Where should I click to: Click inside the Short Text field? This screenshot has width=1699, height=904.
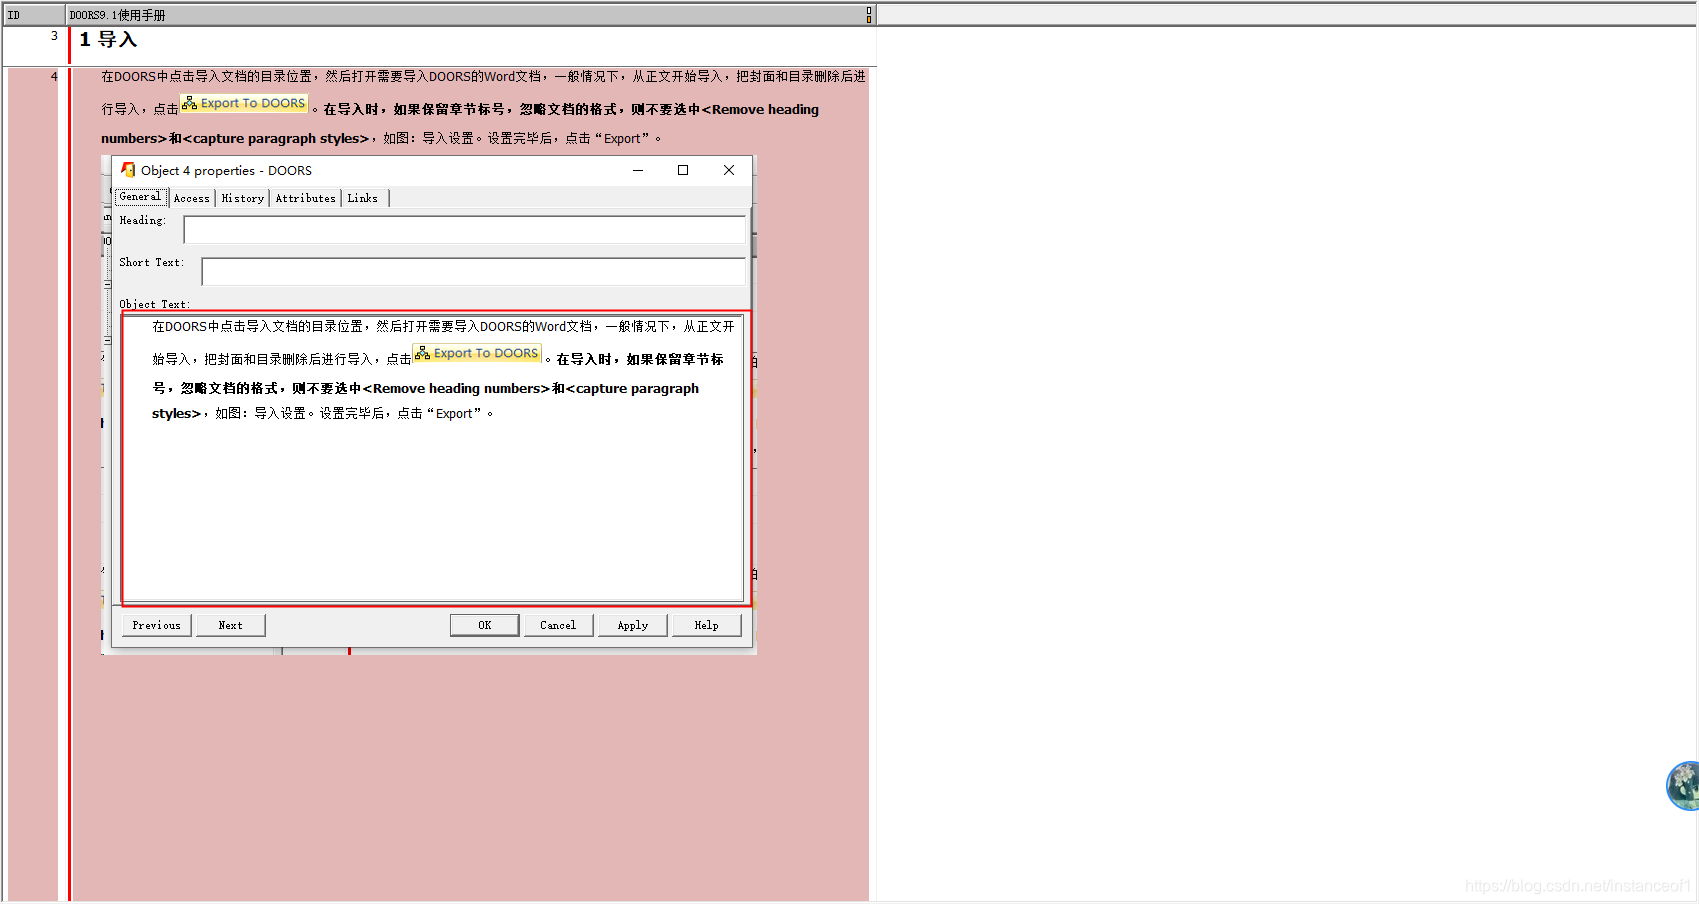click(473, 272)
